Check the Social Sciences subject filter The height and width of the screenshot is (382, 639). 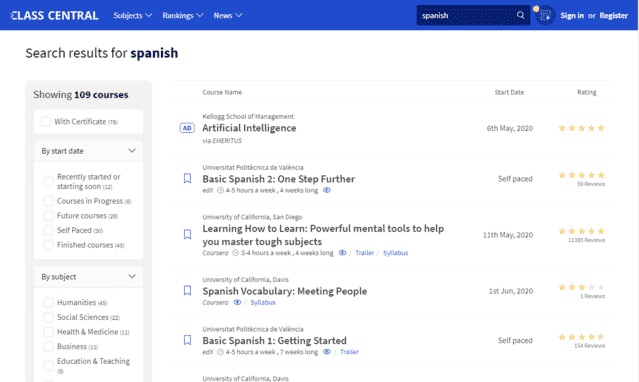[48, 317]
